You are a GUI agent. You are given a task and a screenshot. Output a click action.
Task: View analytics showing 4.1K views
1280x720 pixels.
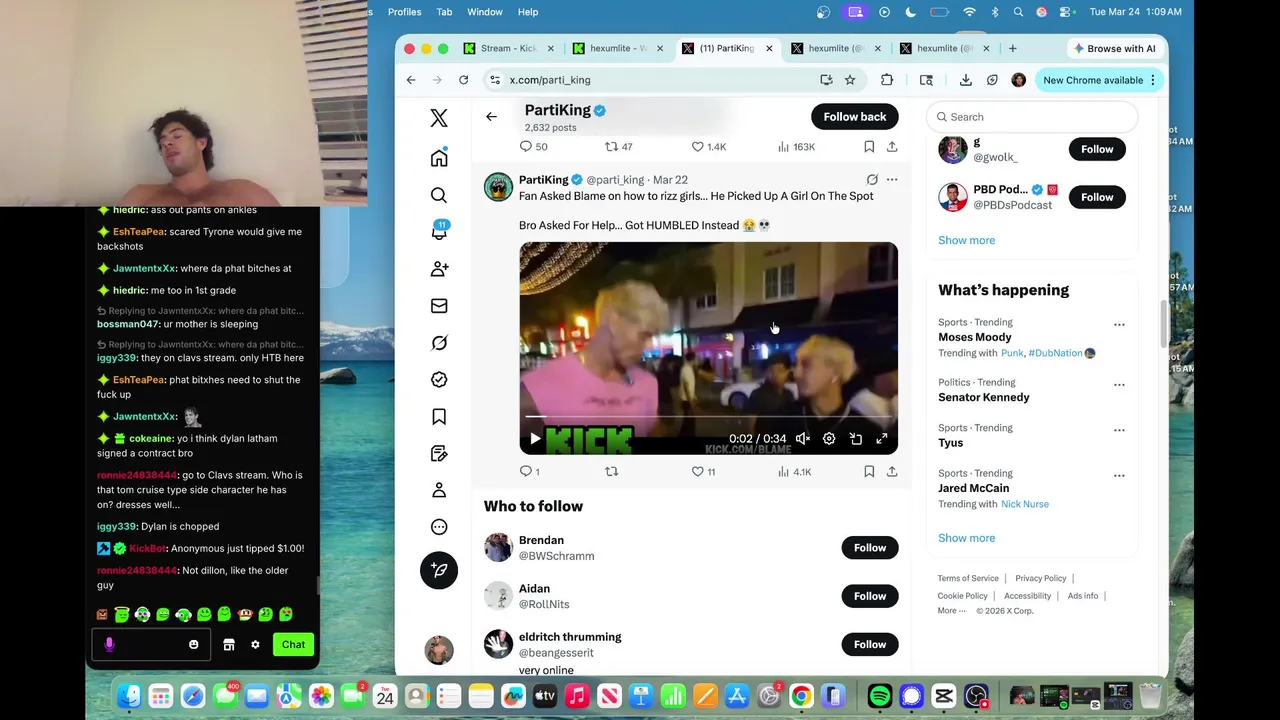(794, 471)
